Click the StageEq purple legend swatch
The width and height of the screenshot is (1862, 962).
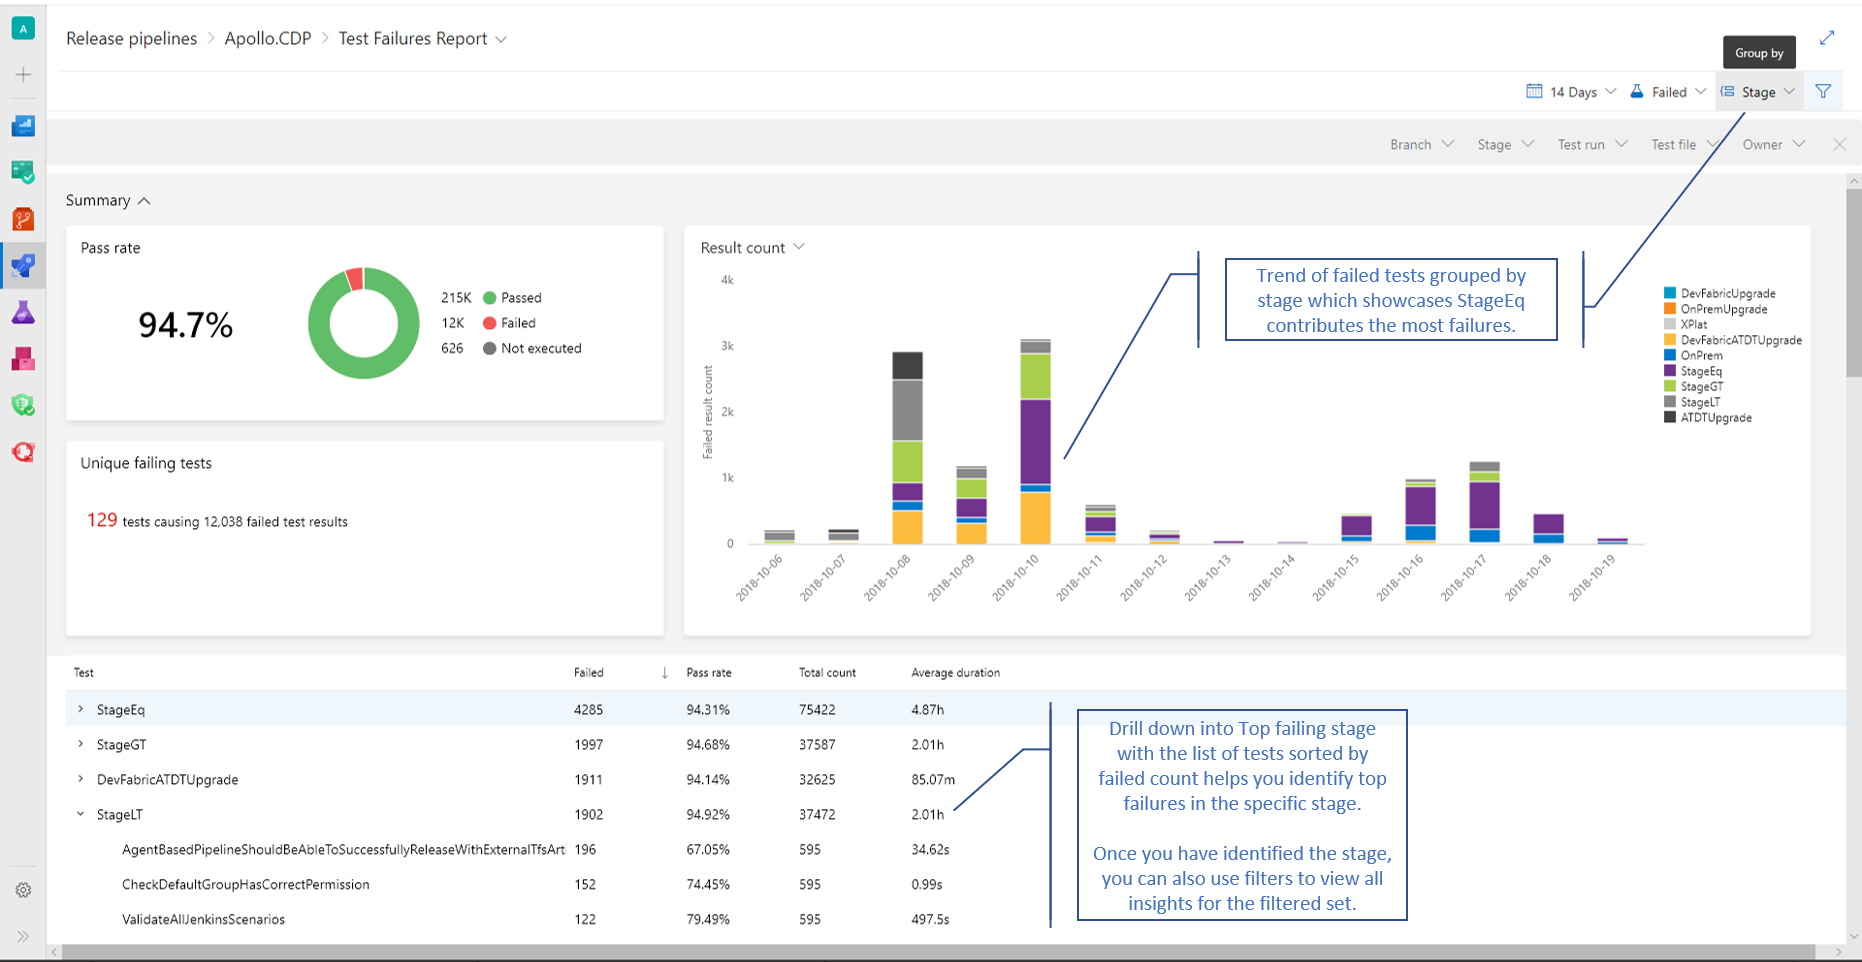(x=1670, y=371)
